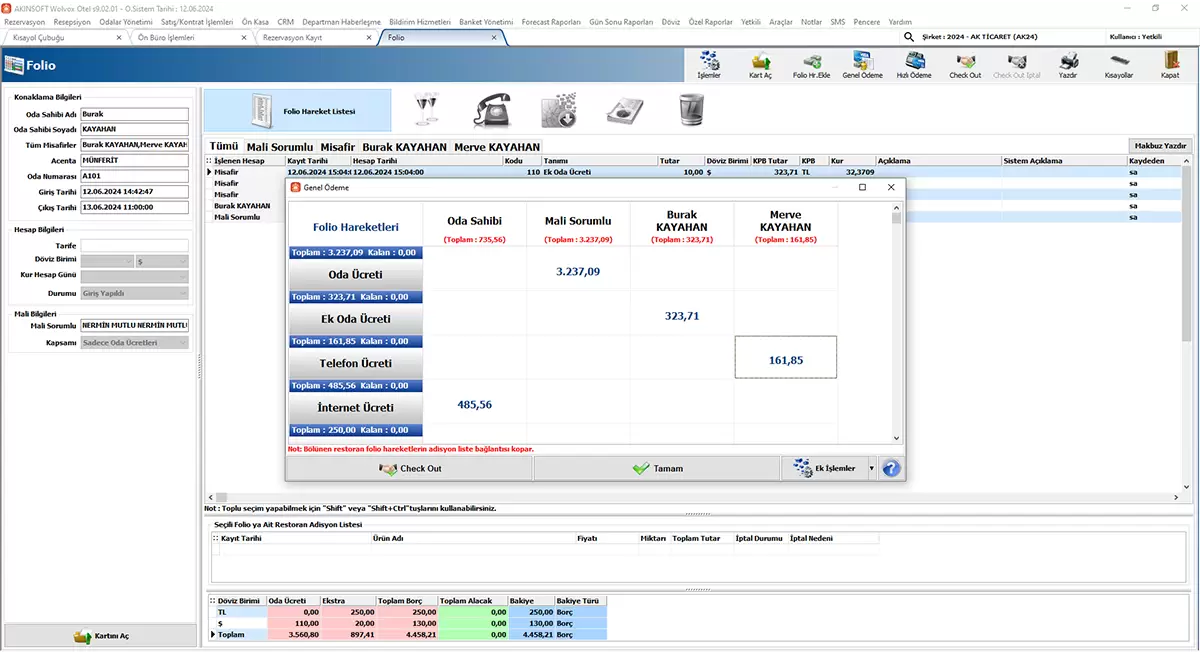Open Hızlı Ödeme from the toolbar
1200x653 pixels.
(913, 66)
